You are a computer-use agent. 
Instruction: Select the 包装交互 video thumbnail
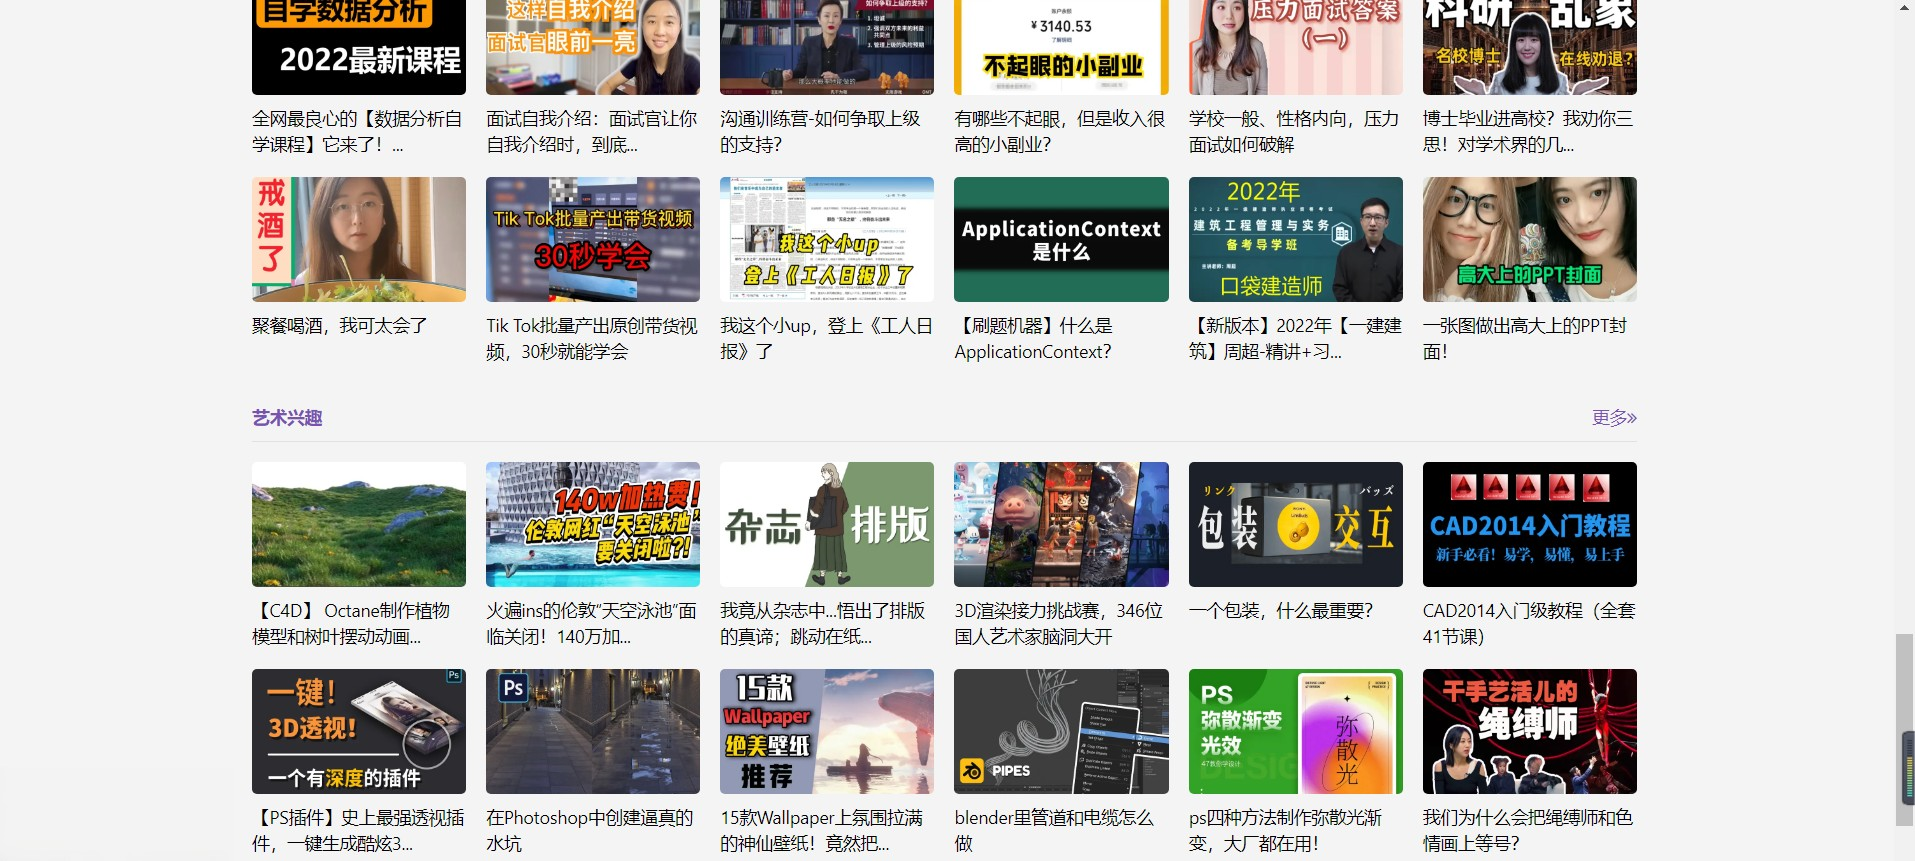tap(1295, 524)
